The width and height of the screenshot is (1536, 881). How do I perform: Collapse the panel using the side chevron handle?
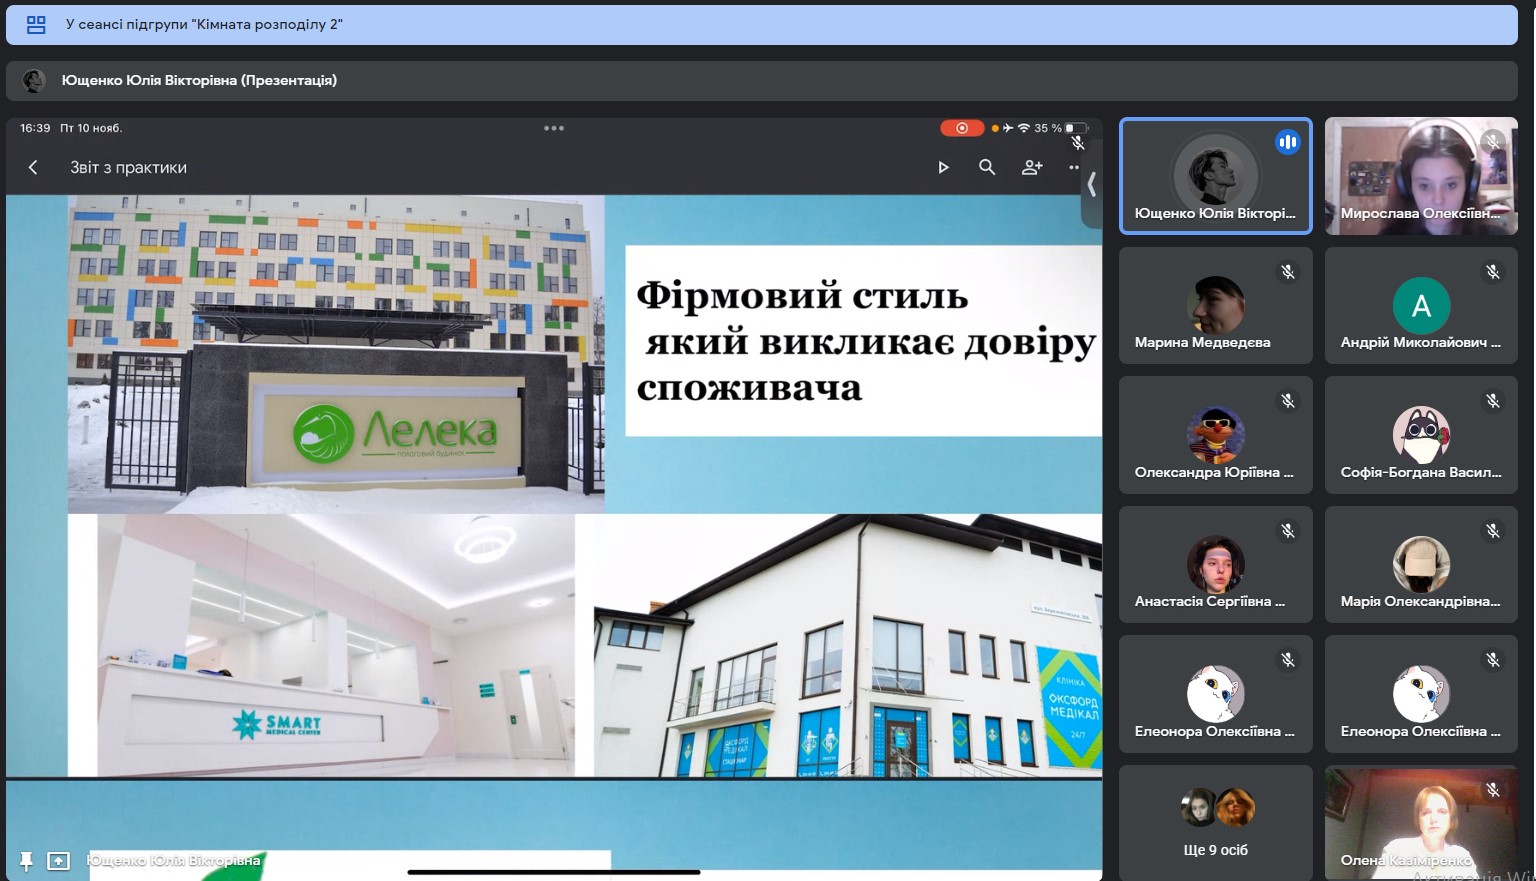[1091, 185]
